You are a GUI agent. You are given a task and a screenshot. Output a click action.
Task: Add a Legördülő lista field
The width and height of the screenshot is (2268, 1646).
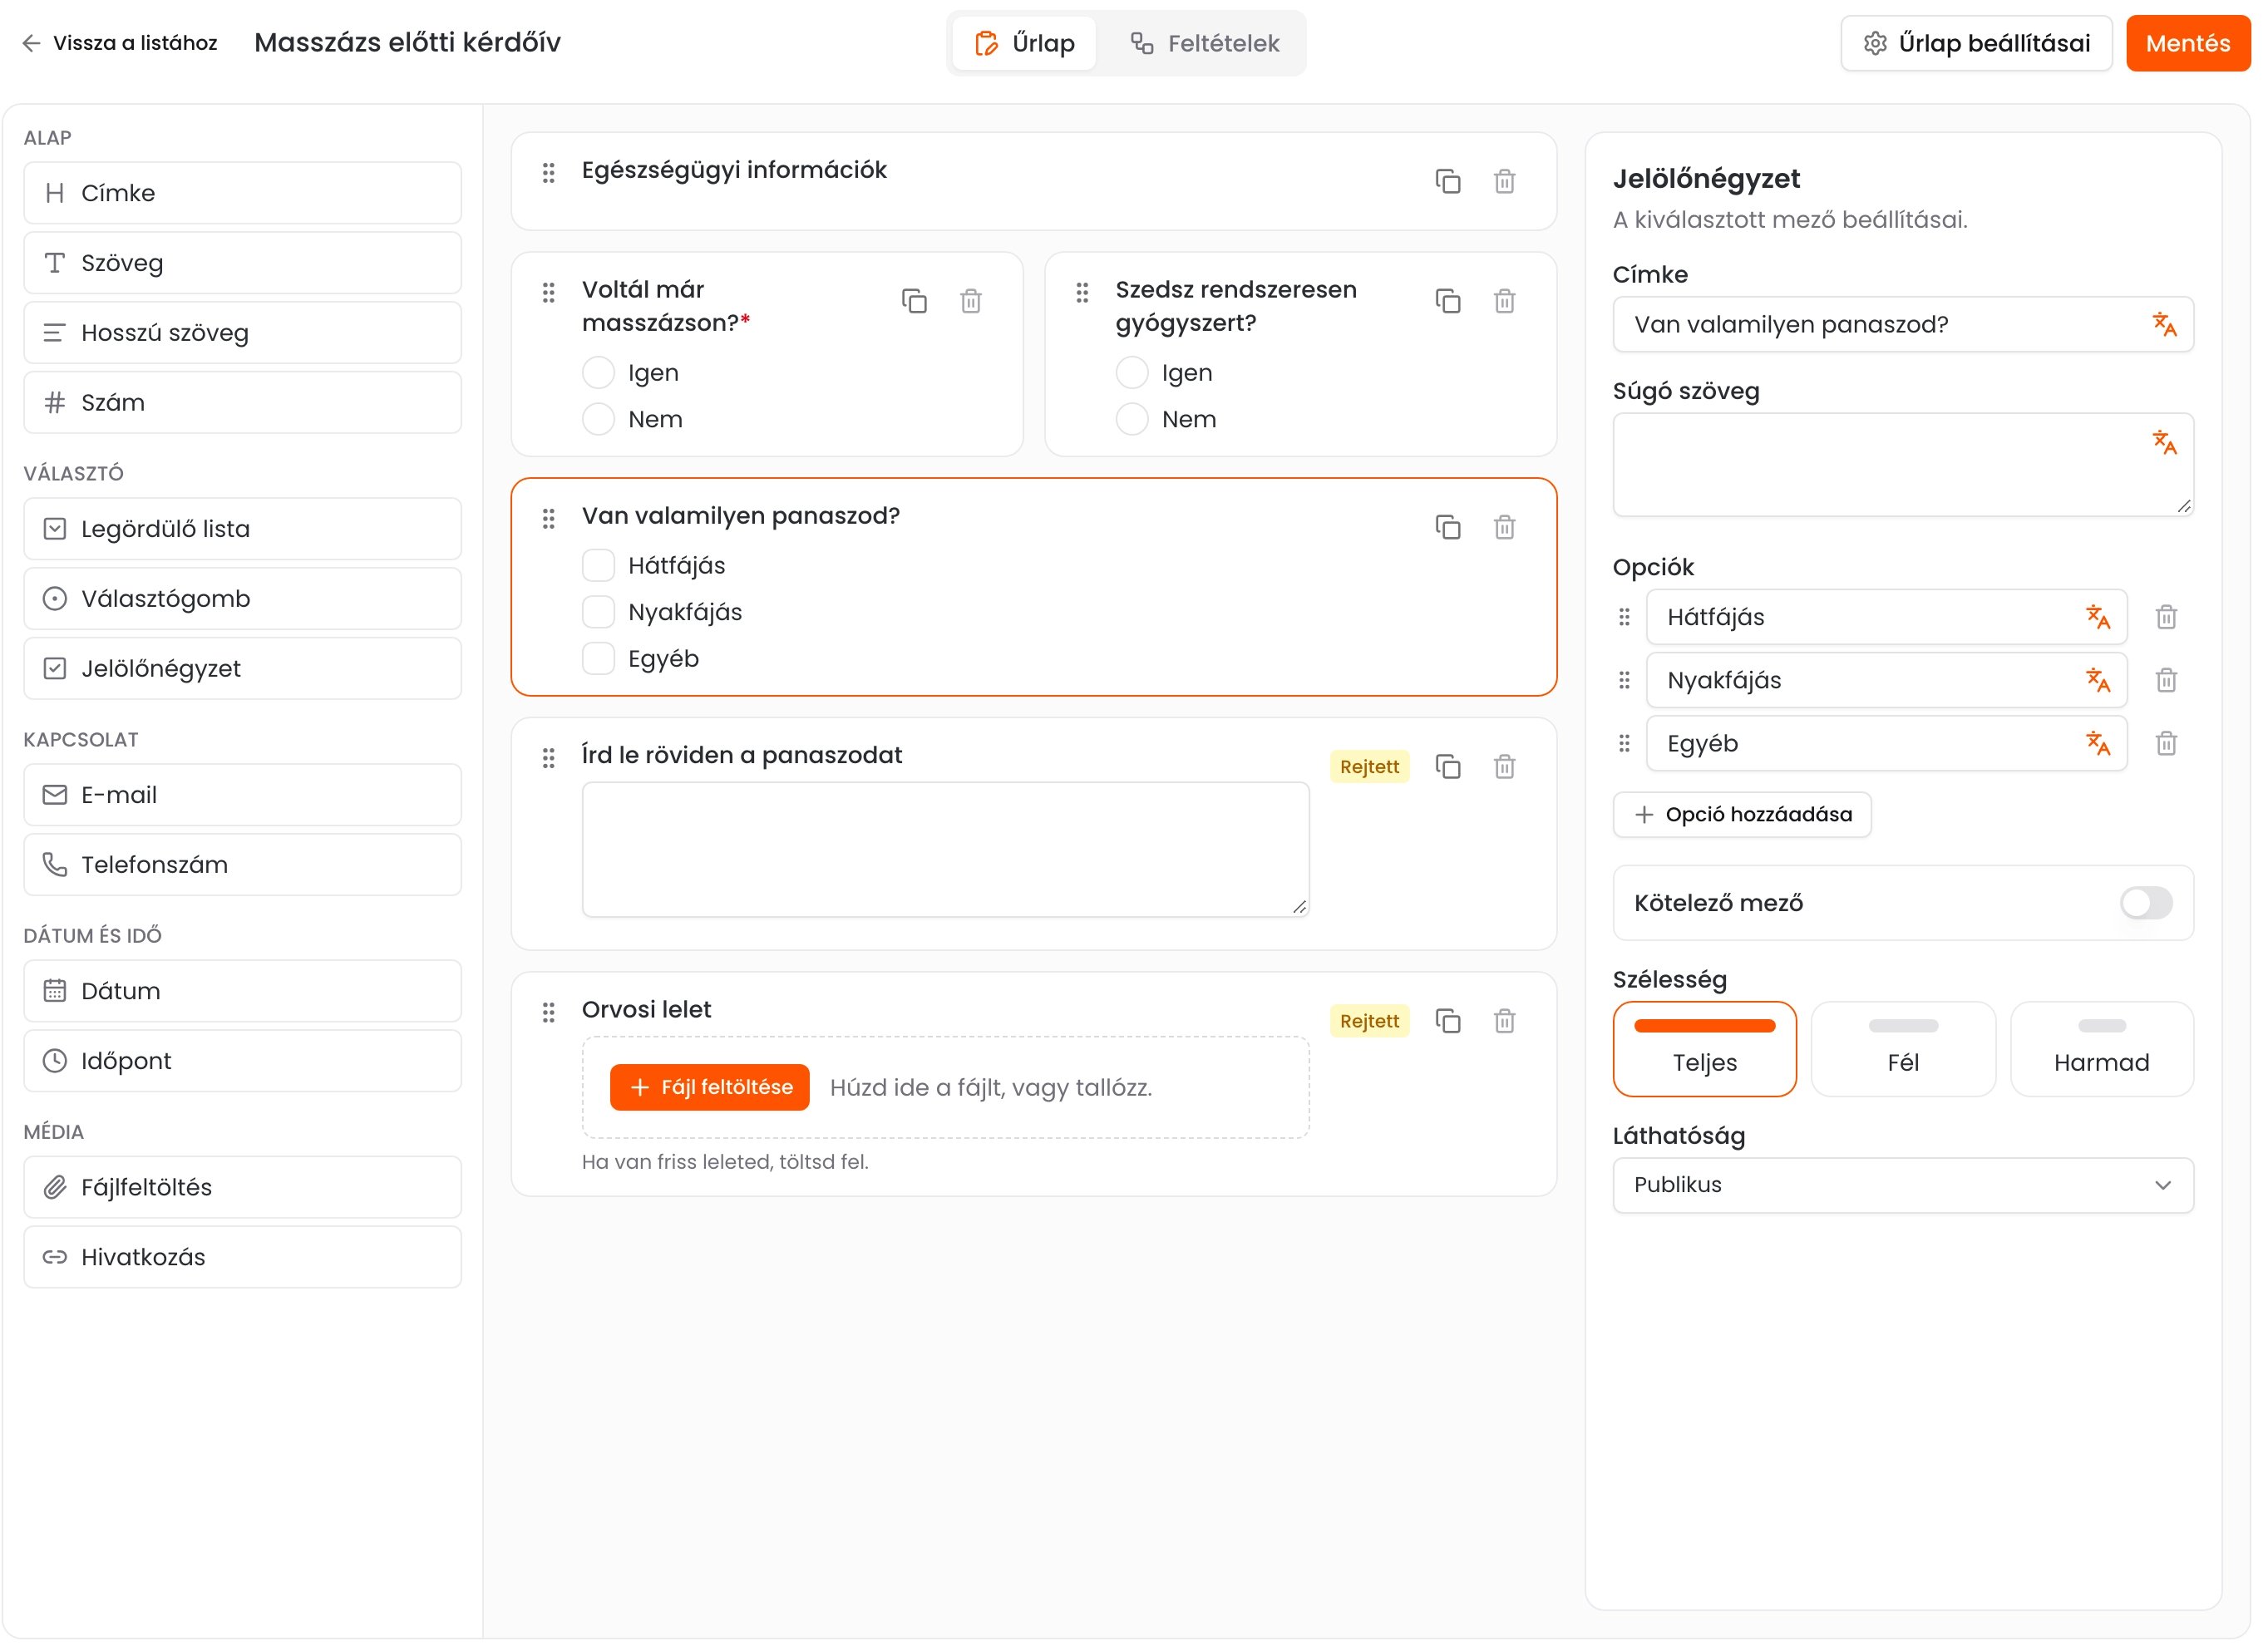(242, 529)
